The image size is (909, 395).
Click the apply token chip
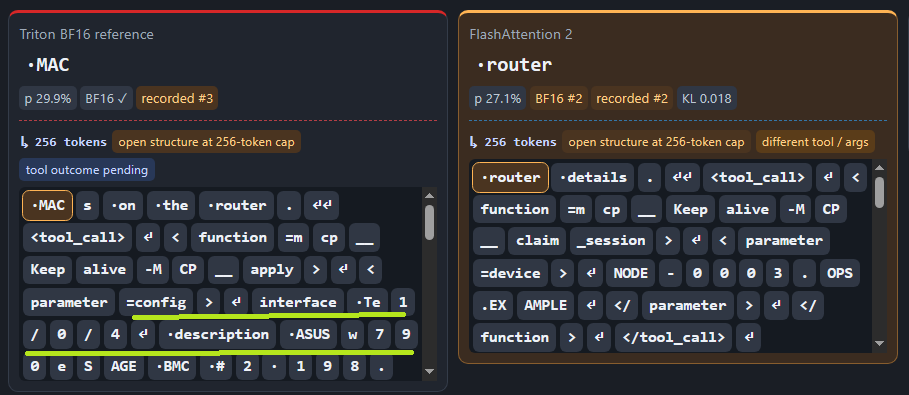[272, 269]
